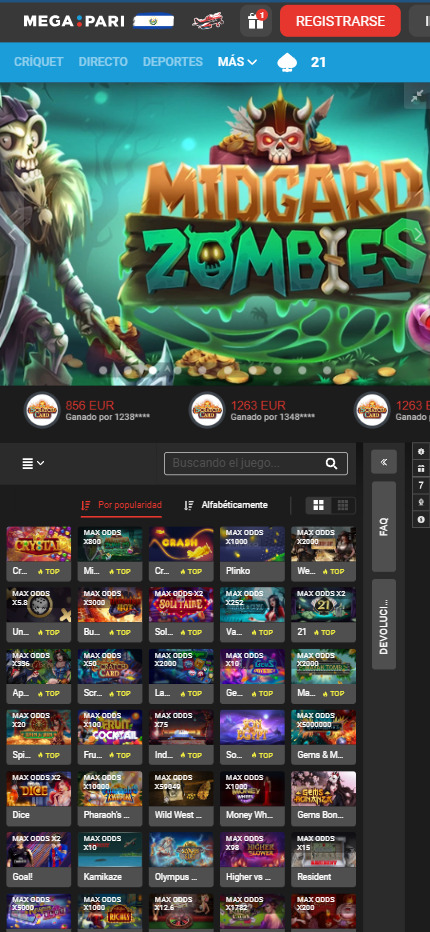Click the REGISTRARSE button
Image resolution: width=430 pixels, height=932 pixels.
click(x=340, y=21)
